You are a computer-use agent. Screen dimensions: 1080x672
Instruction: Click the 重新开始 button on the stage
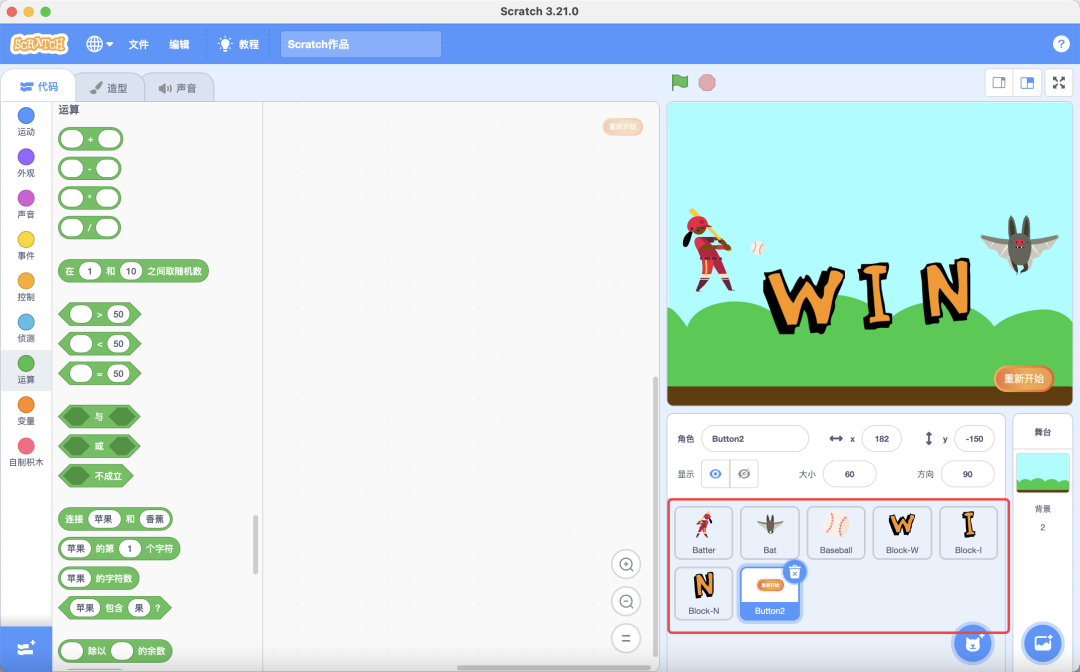click(1024, 379)
